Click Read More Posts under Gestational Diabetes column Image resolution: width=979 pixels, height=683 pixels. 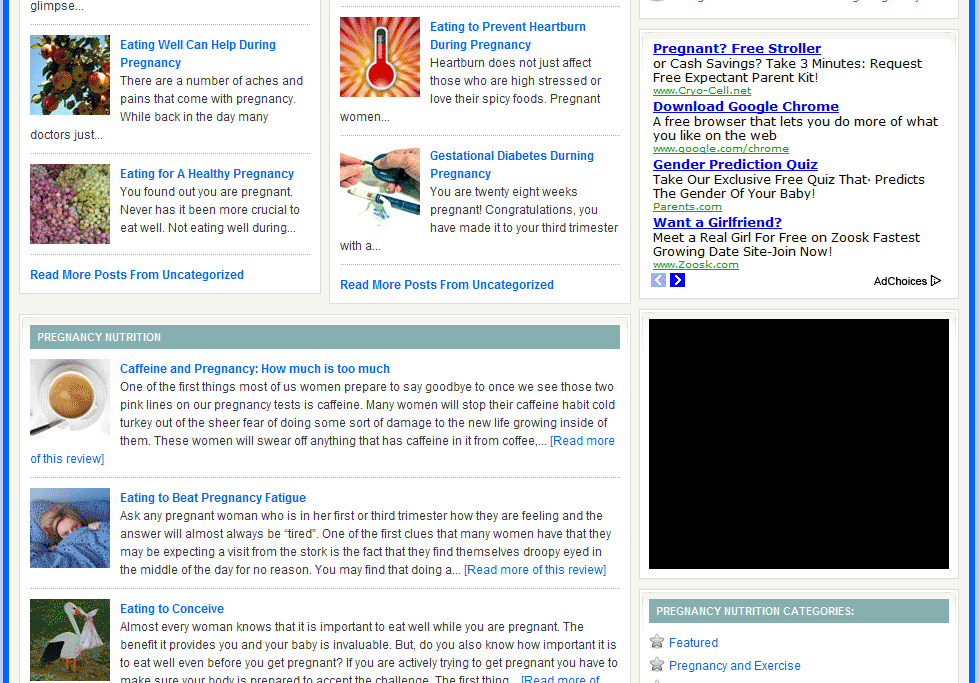click(x=446, y=285)
